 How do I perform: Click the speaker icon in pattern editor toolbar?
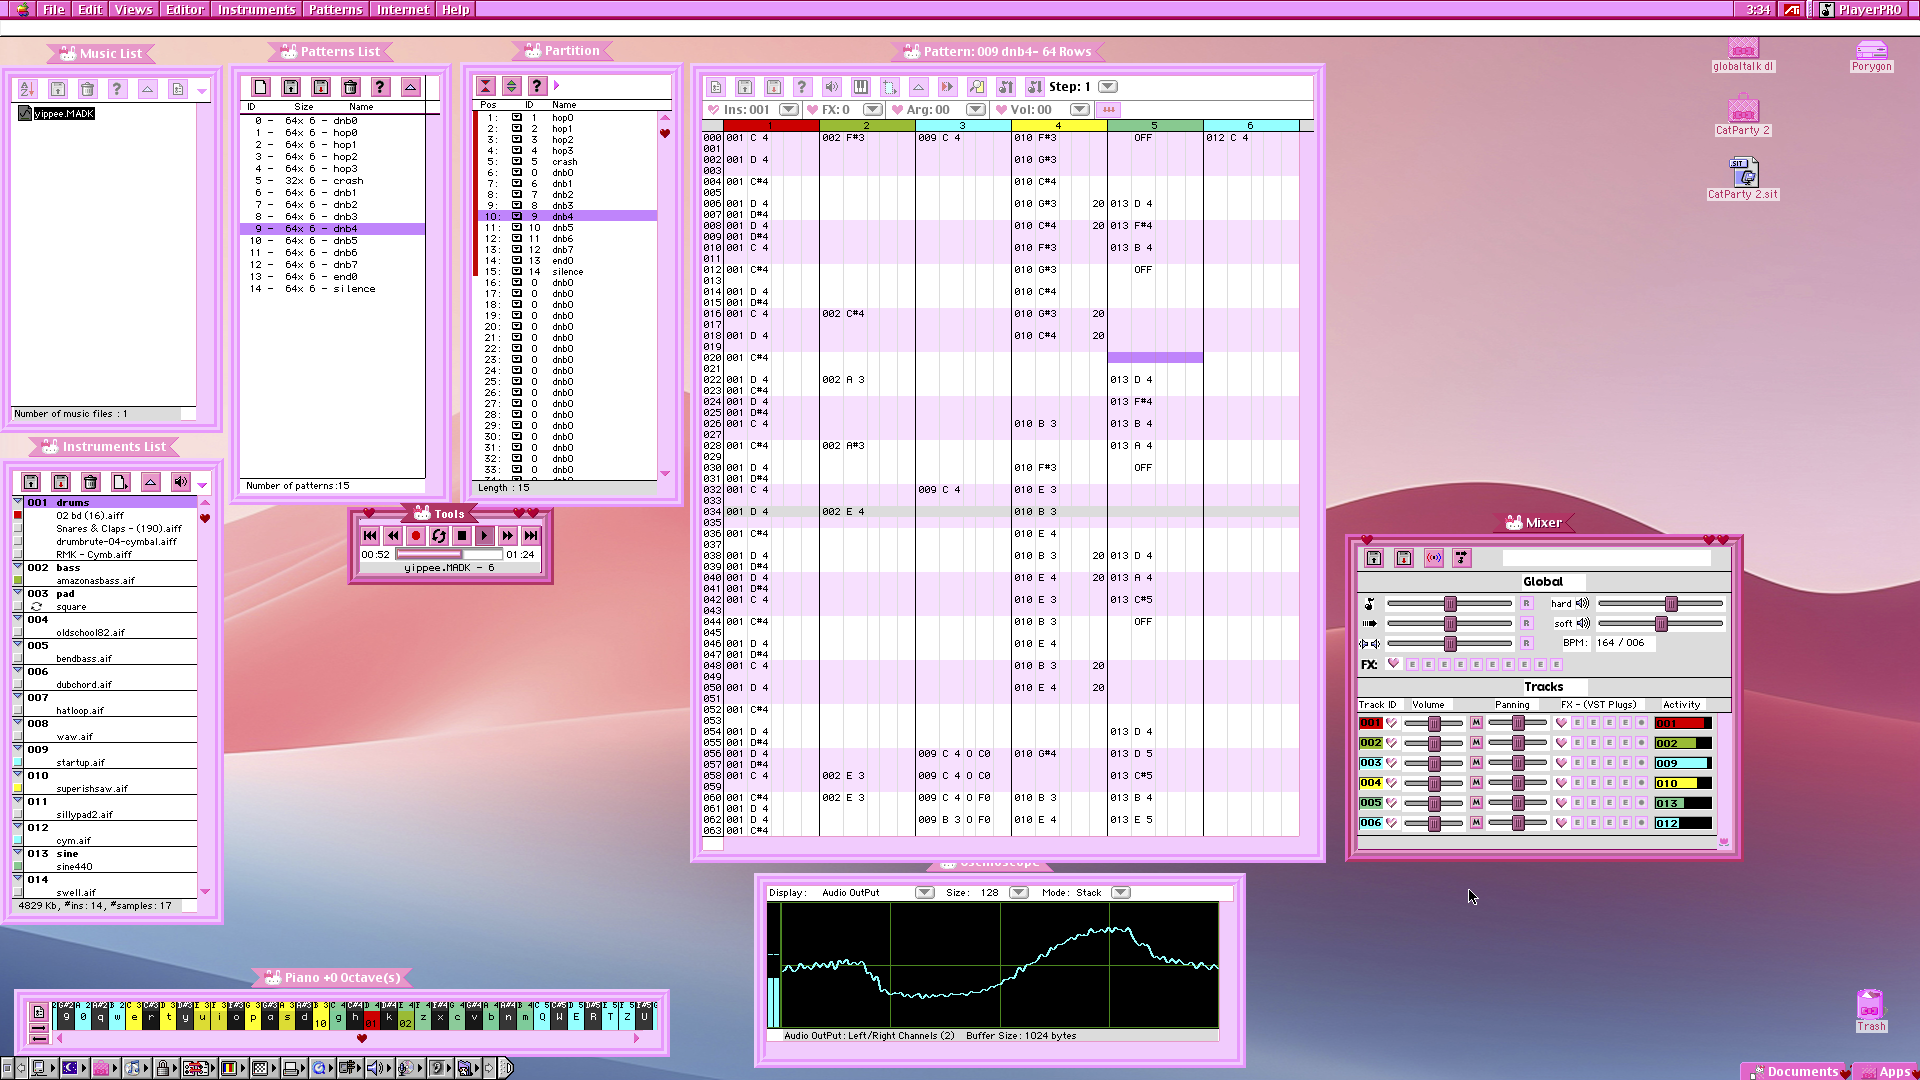pos(831,87)
